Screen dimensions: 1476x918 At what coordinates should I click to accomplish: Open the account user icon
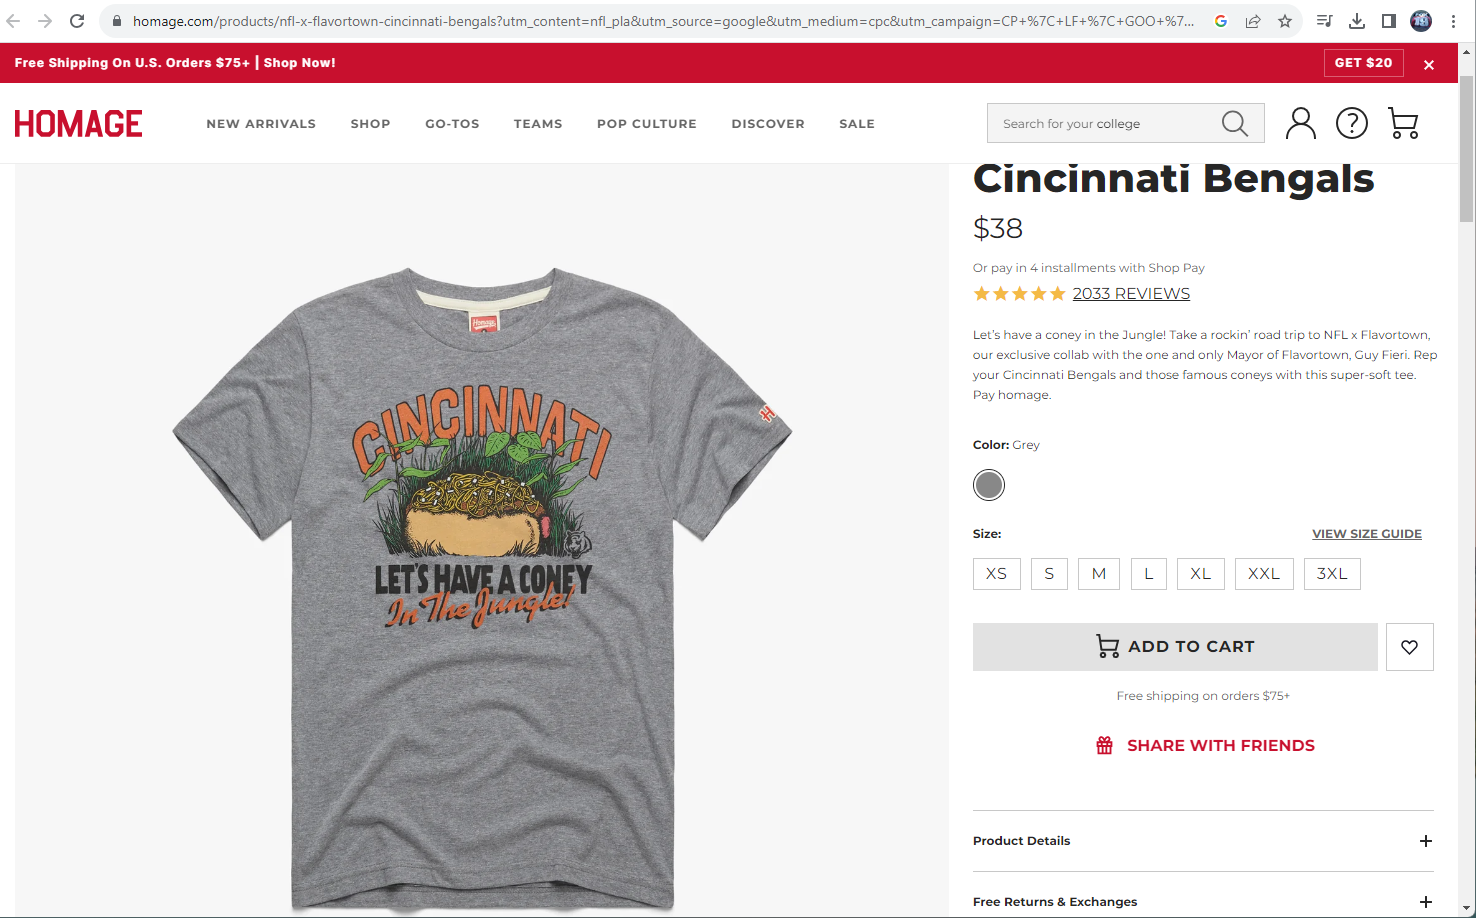coord(1300,123)
